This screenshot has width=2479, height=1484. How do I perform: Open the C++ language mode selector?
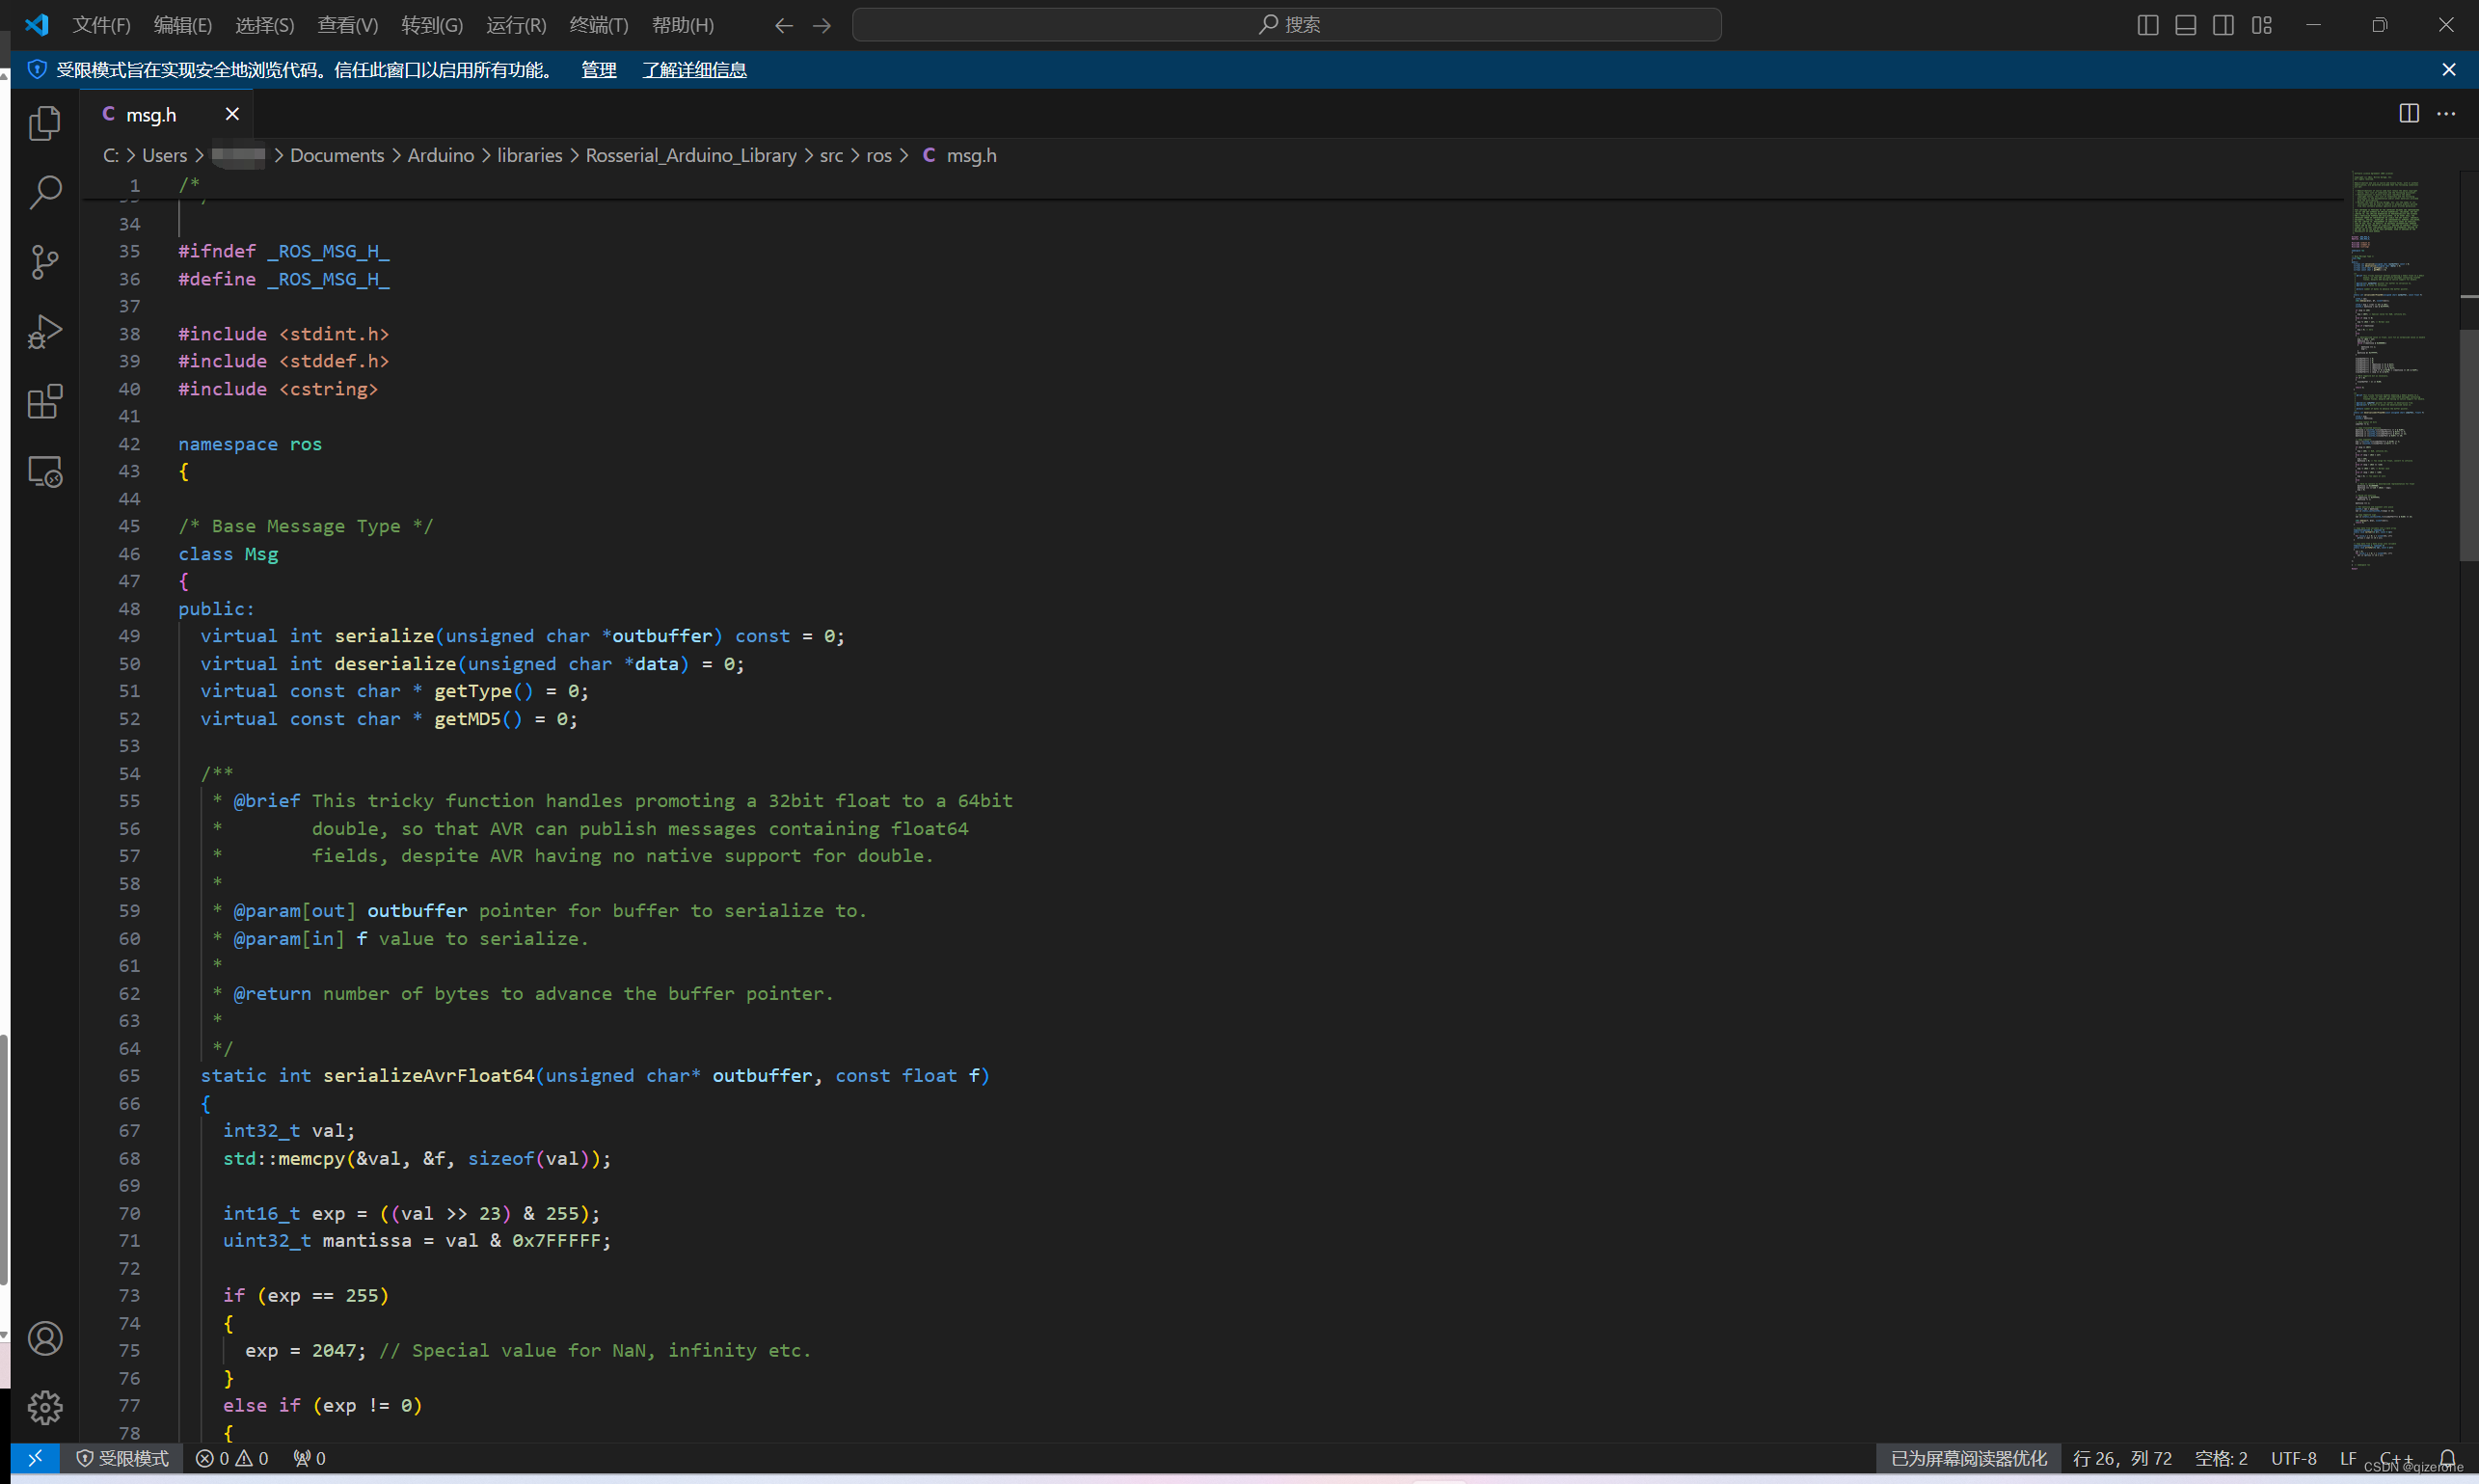pos(2396,1458)
